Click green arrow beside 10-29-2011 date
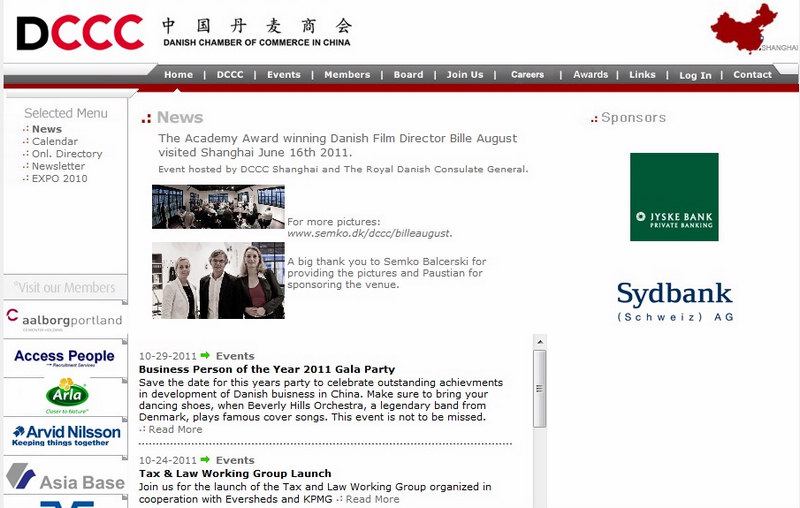 pos(205,355)
